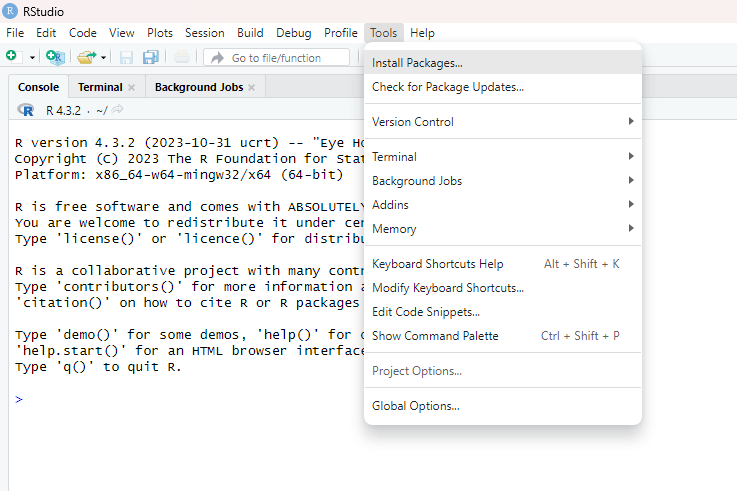Click the Go to file/function field
Viewport: 737px width, 491px height.
[x=278, y=58]
